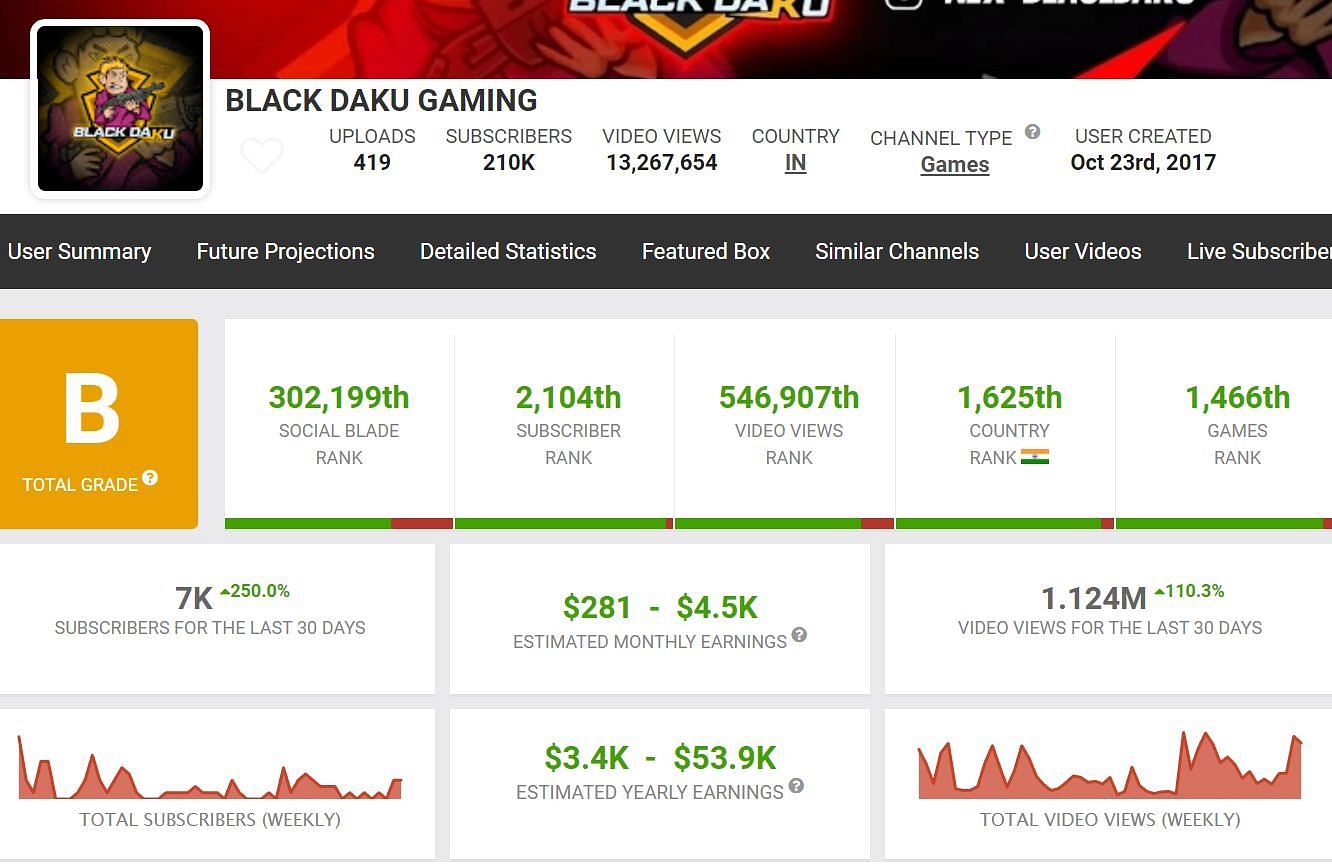Open the User Videos tab
This screenshot has width=1332, height=864.
point(1083,251)
